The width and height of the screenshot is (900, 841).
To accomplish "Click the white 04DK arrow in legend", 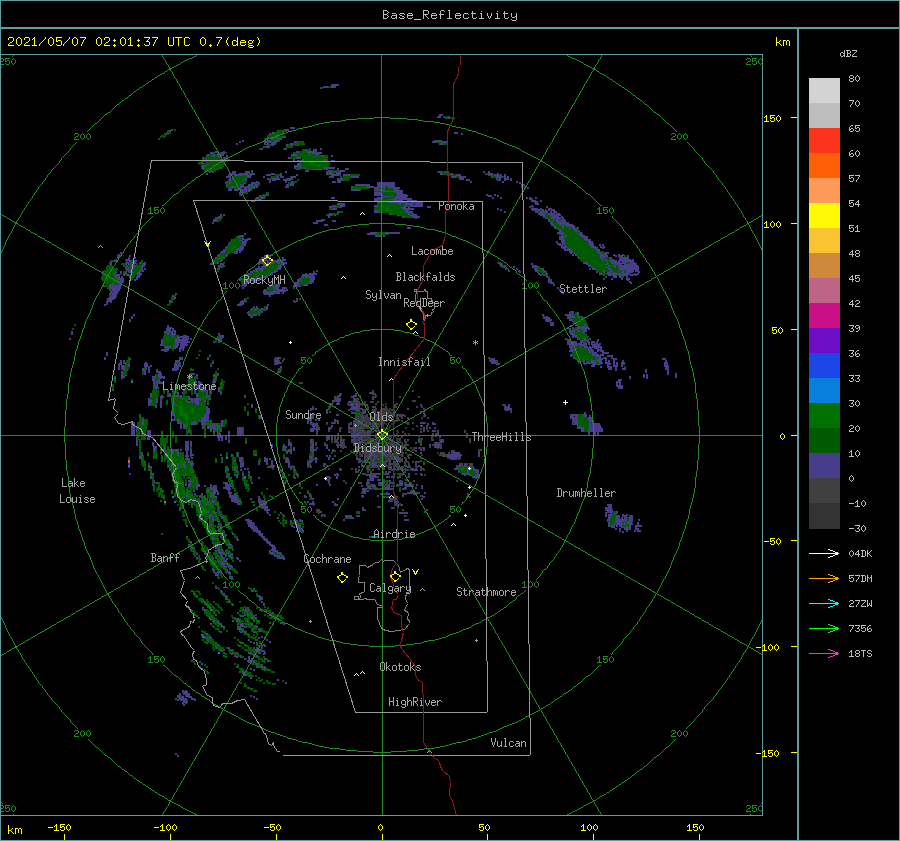I will click(x=824, y=553).
